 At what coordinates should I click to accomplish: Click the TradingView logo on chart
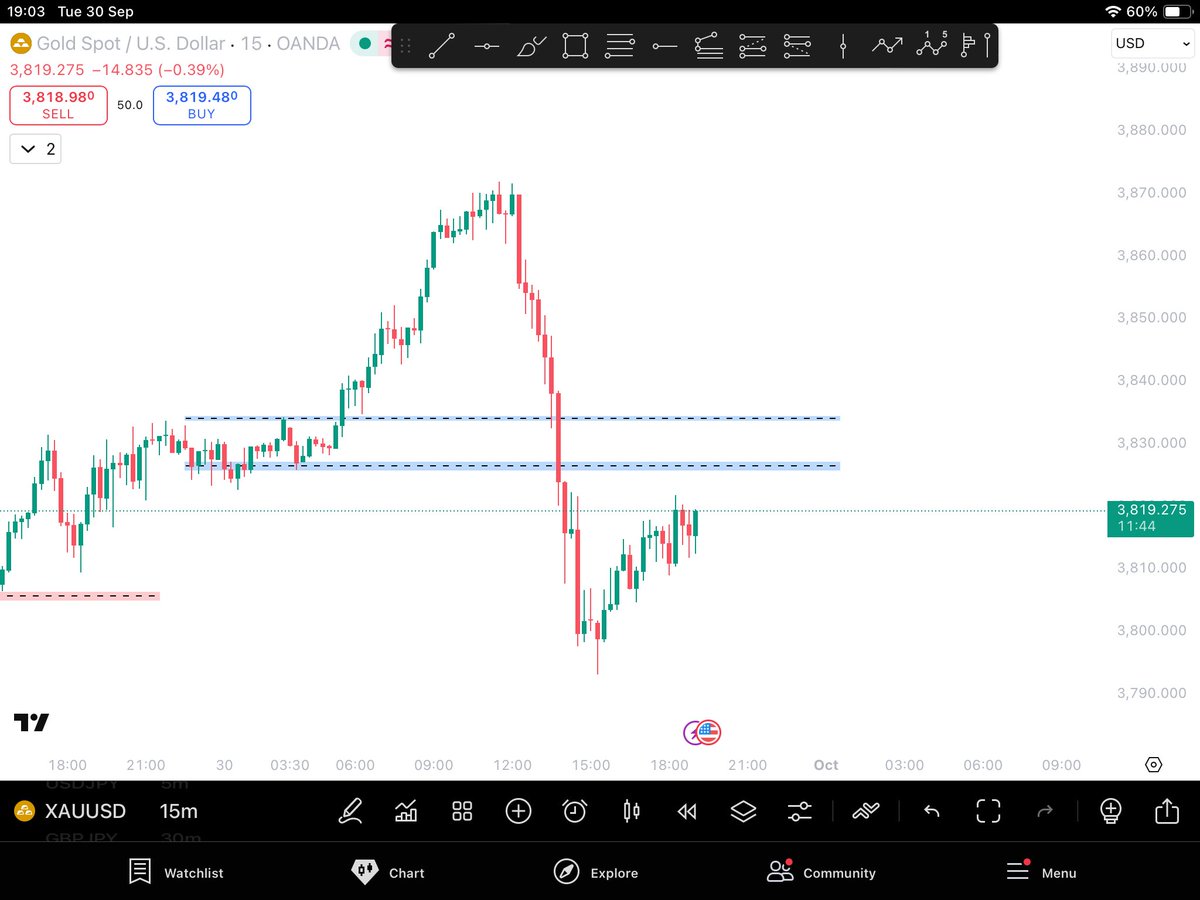[x=32, y=722]
